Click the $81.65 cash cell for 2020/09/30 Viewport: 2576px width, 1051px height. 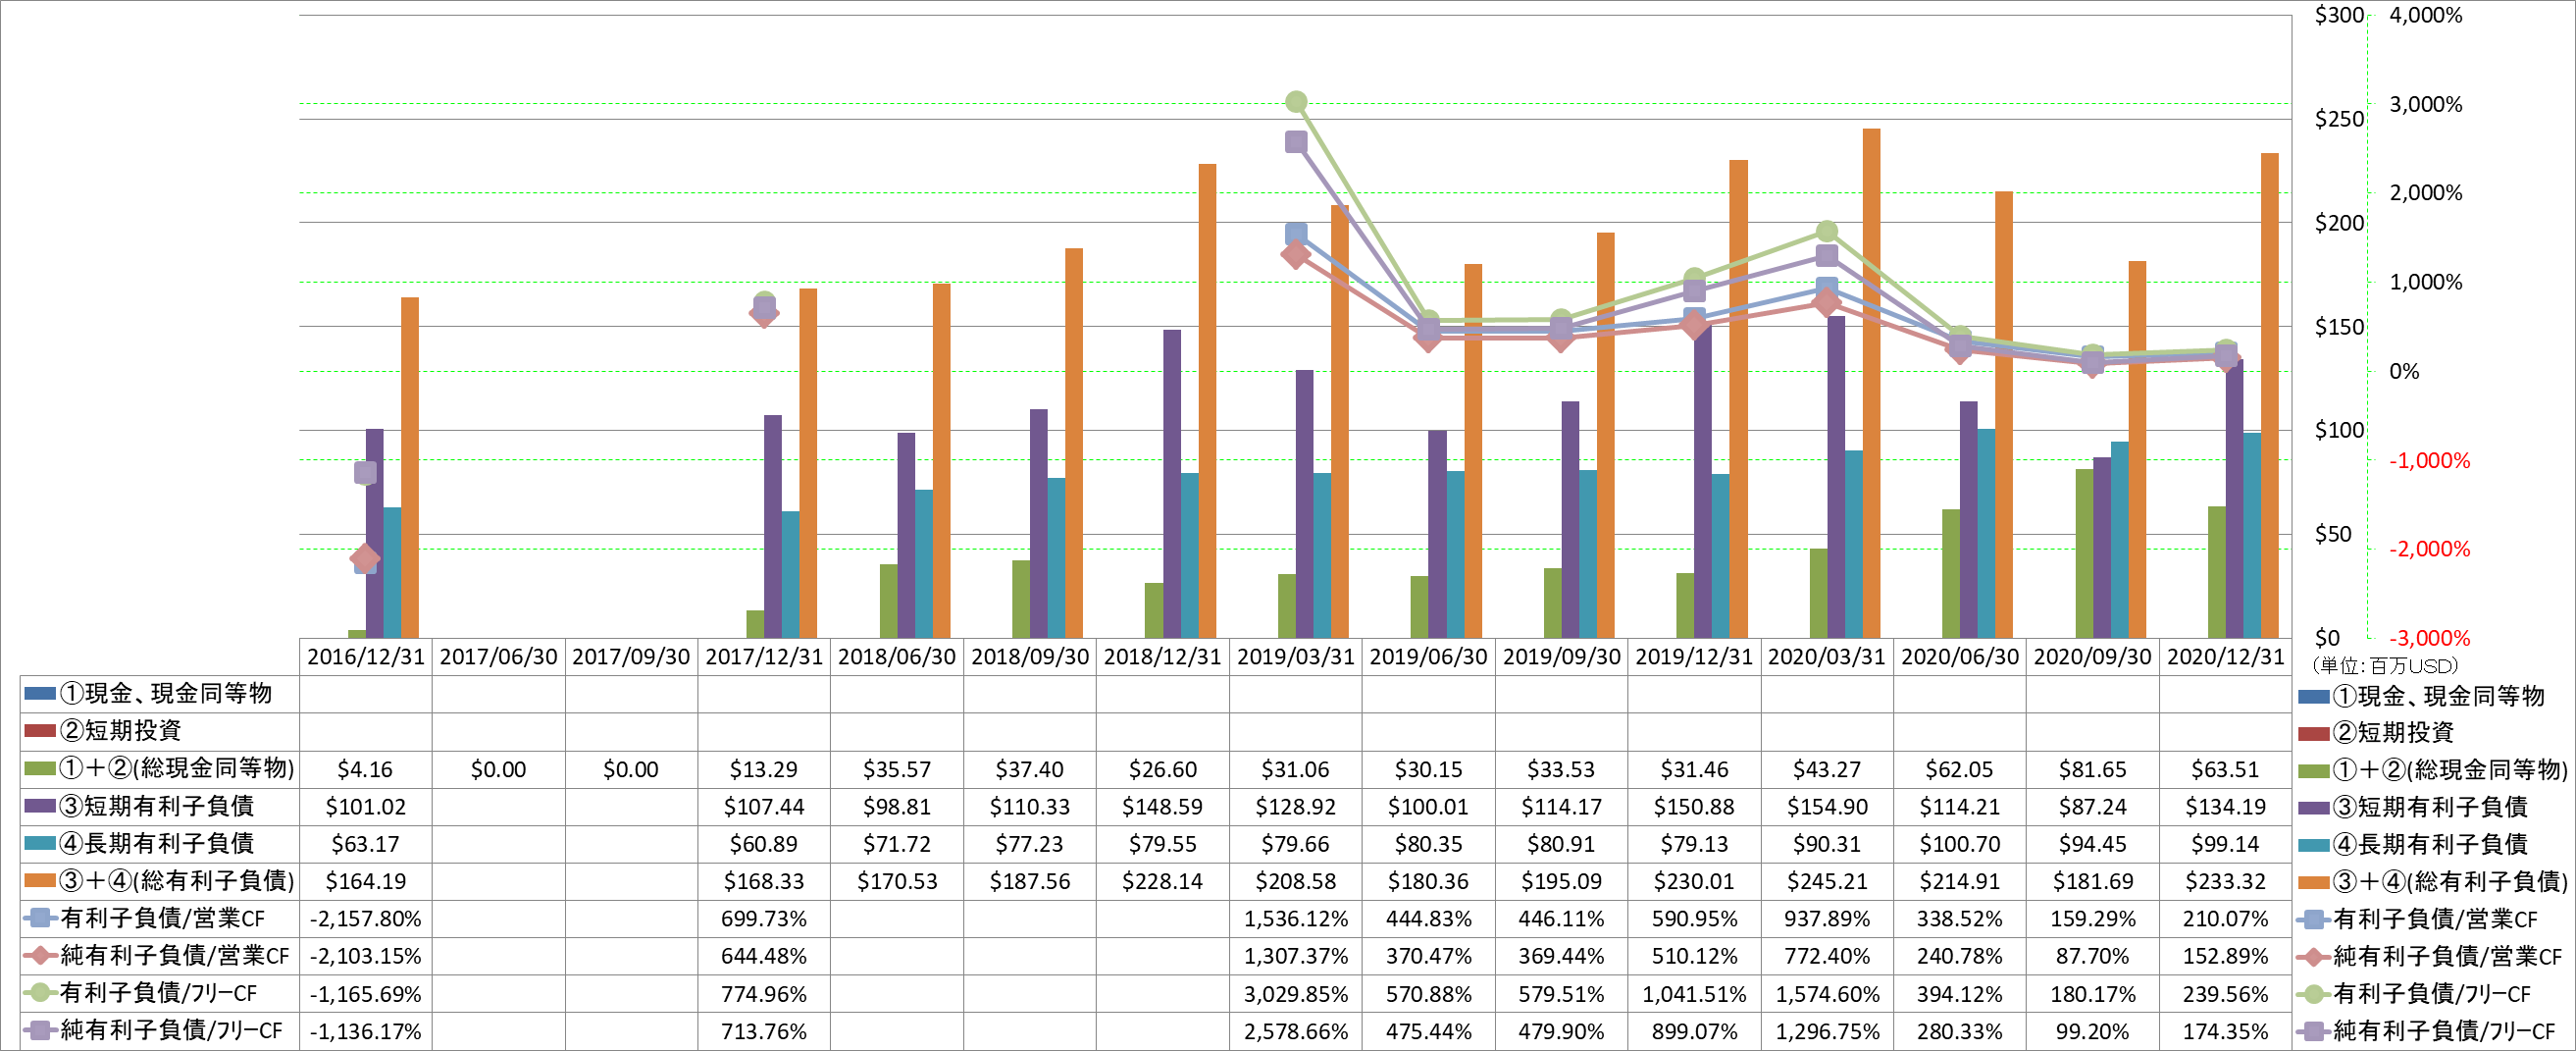2093,769
